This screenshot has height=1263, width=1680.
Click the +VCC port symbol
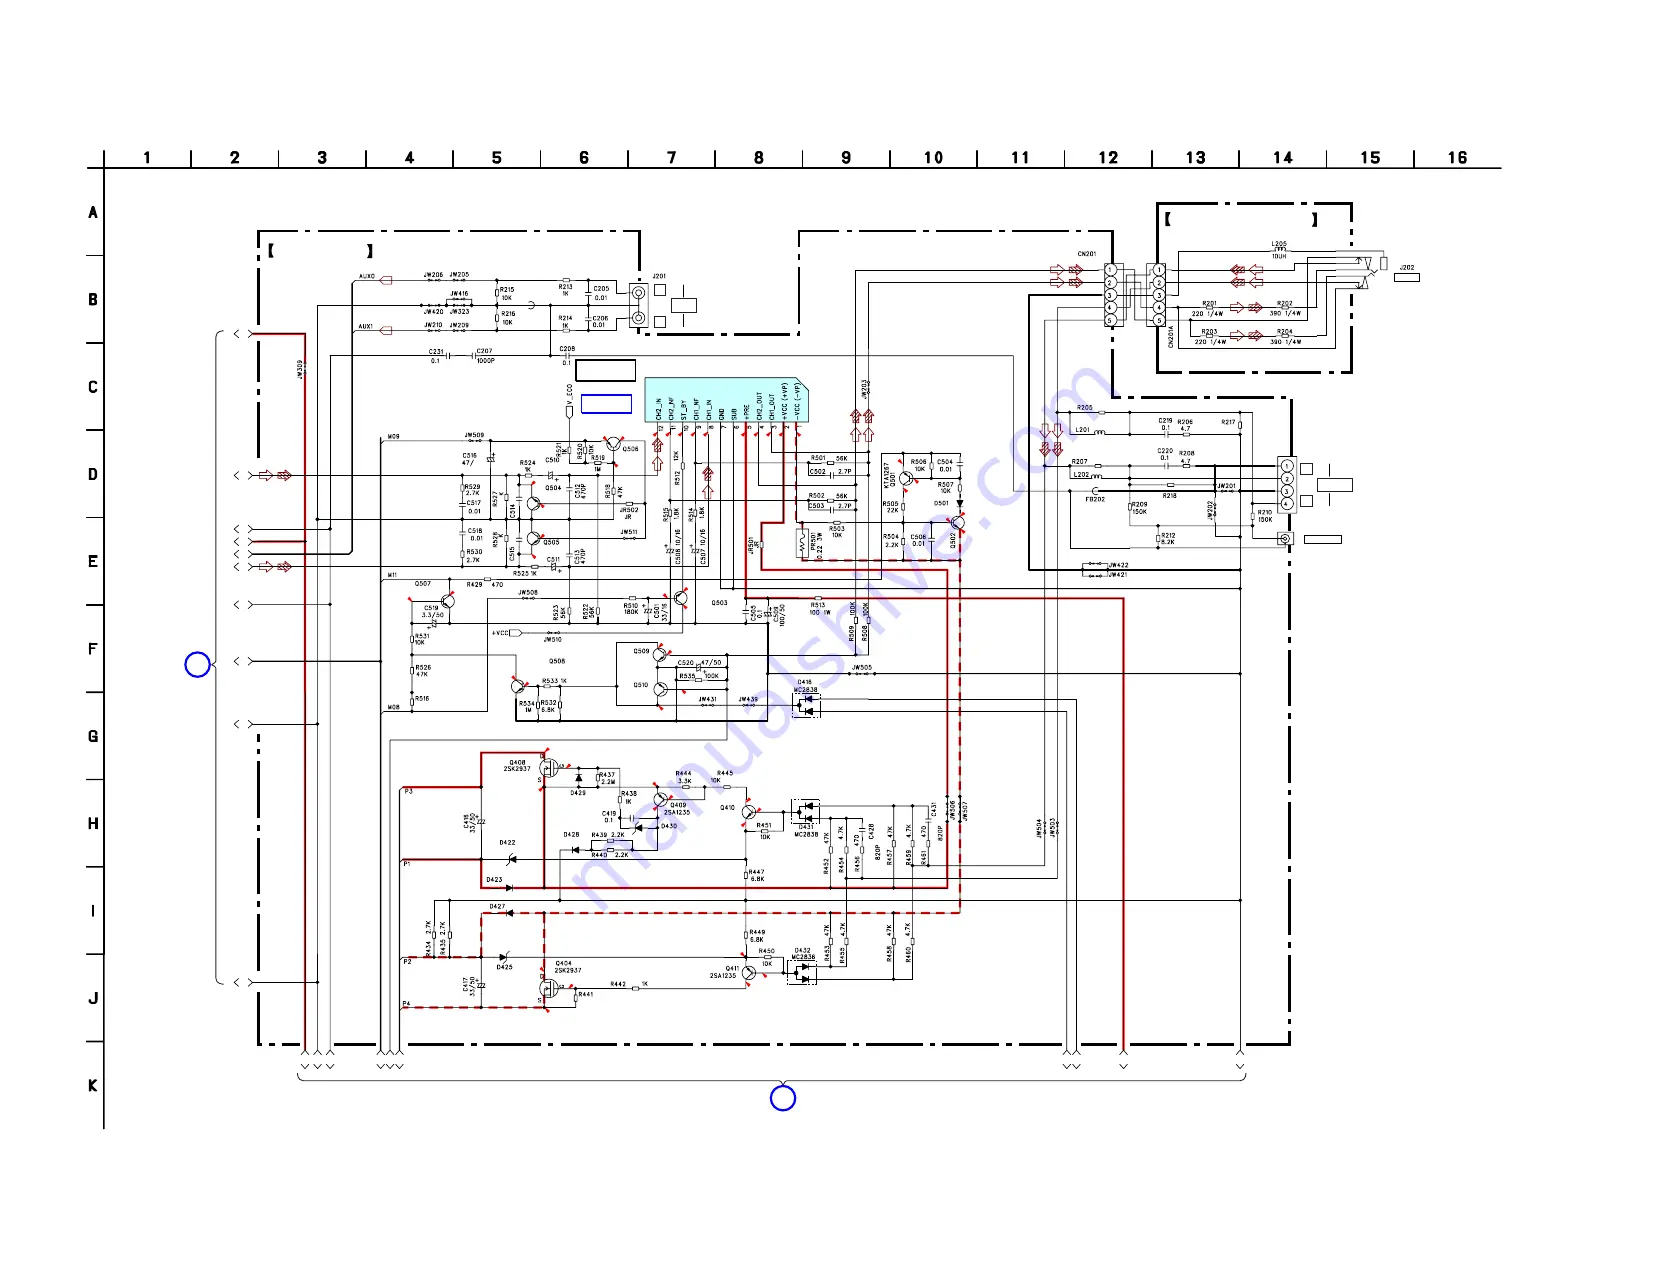pos(515,633)
